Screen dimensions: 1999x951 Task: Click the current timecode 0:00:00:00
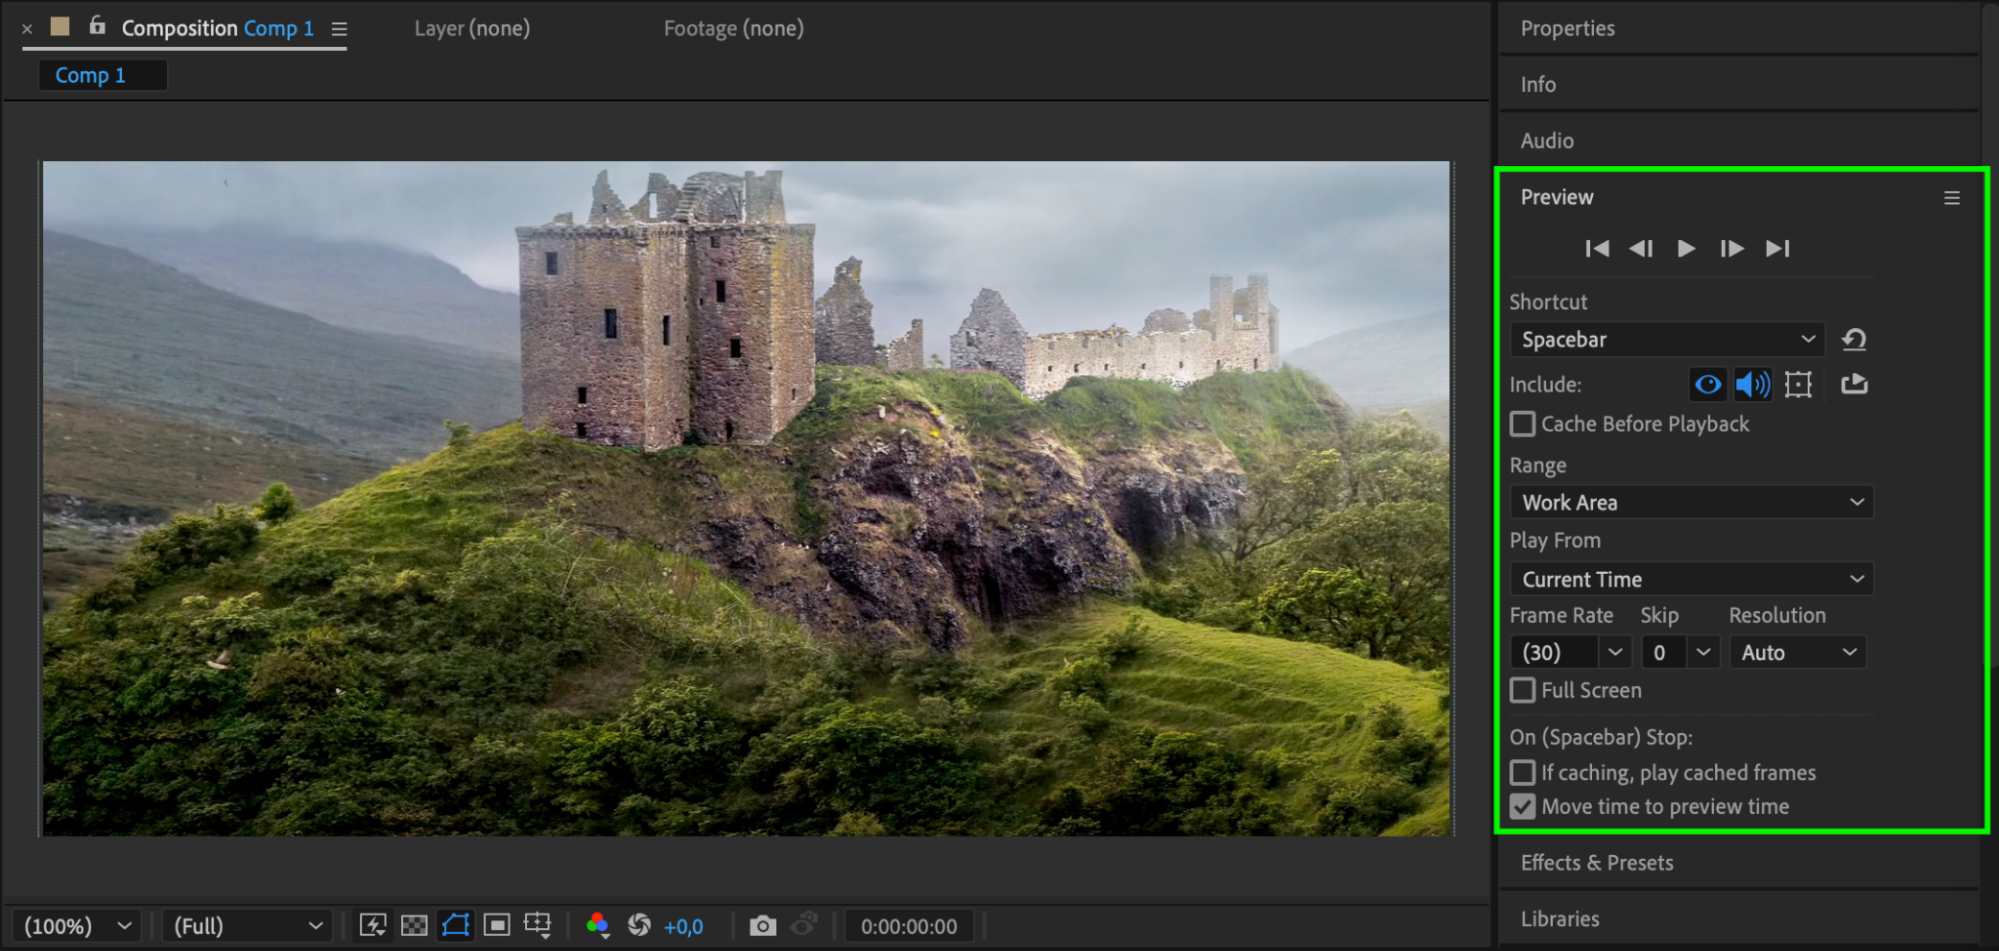click(x=909, y=927)
